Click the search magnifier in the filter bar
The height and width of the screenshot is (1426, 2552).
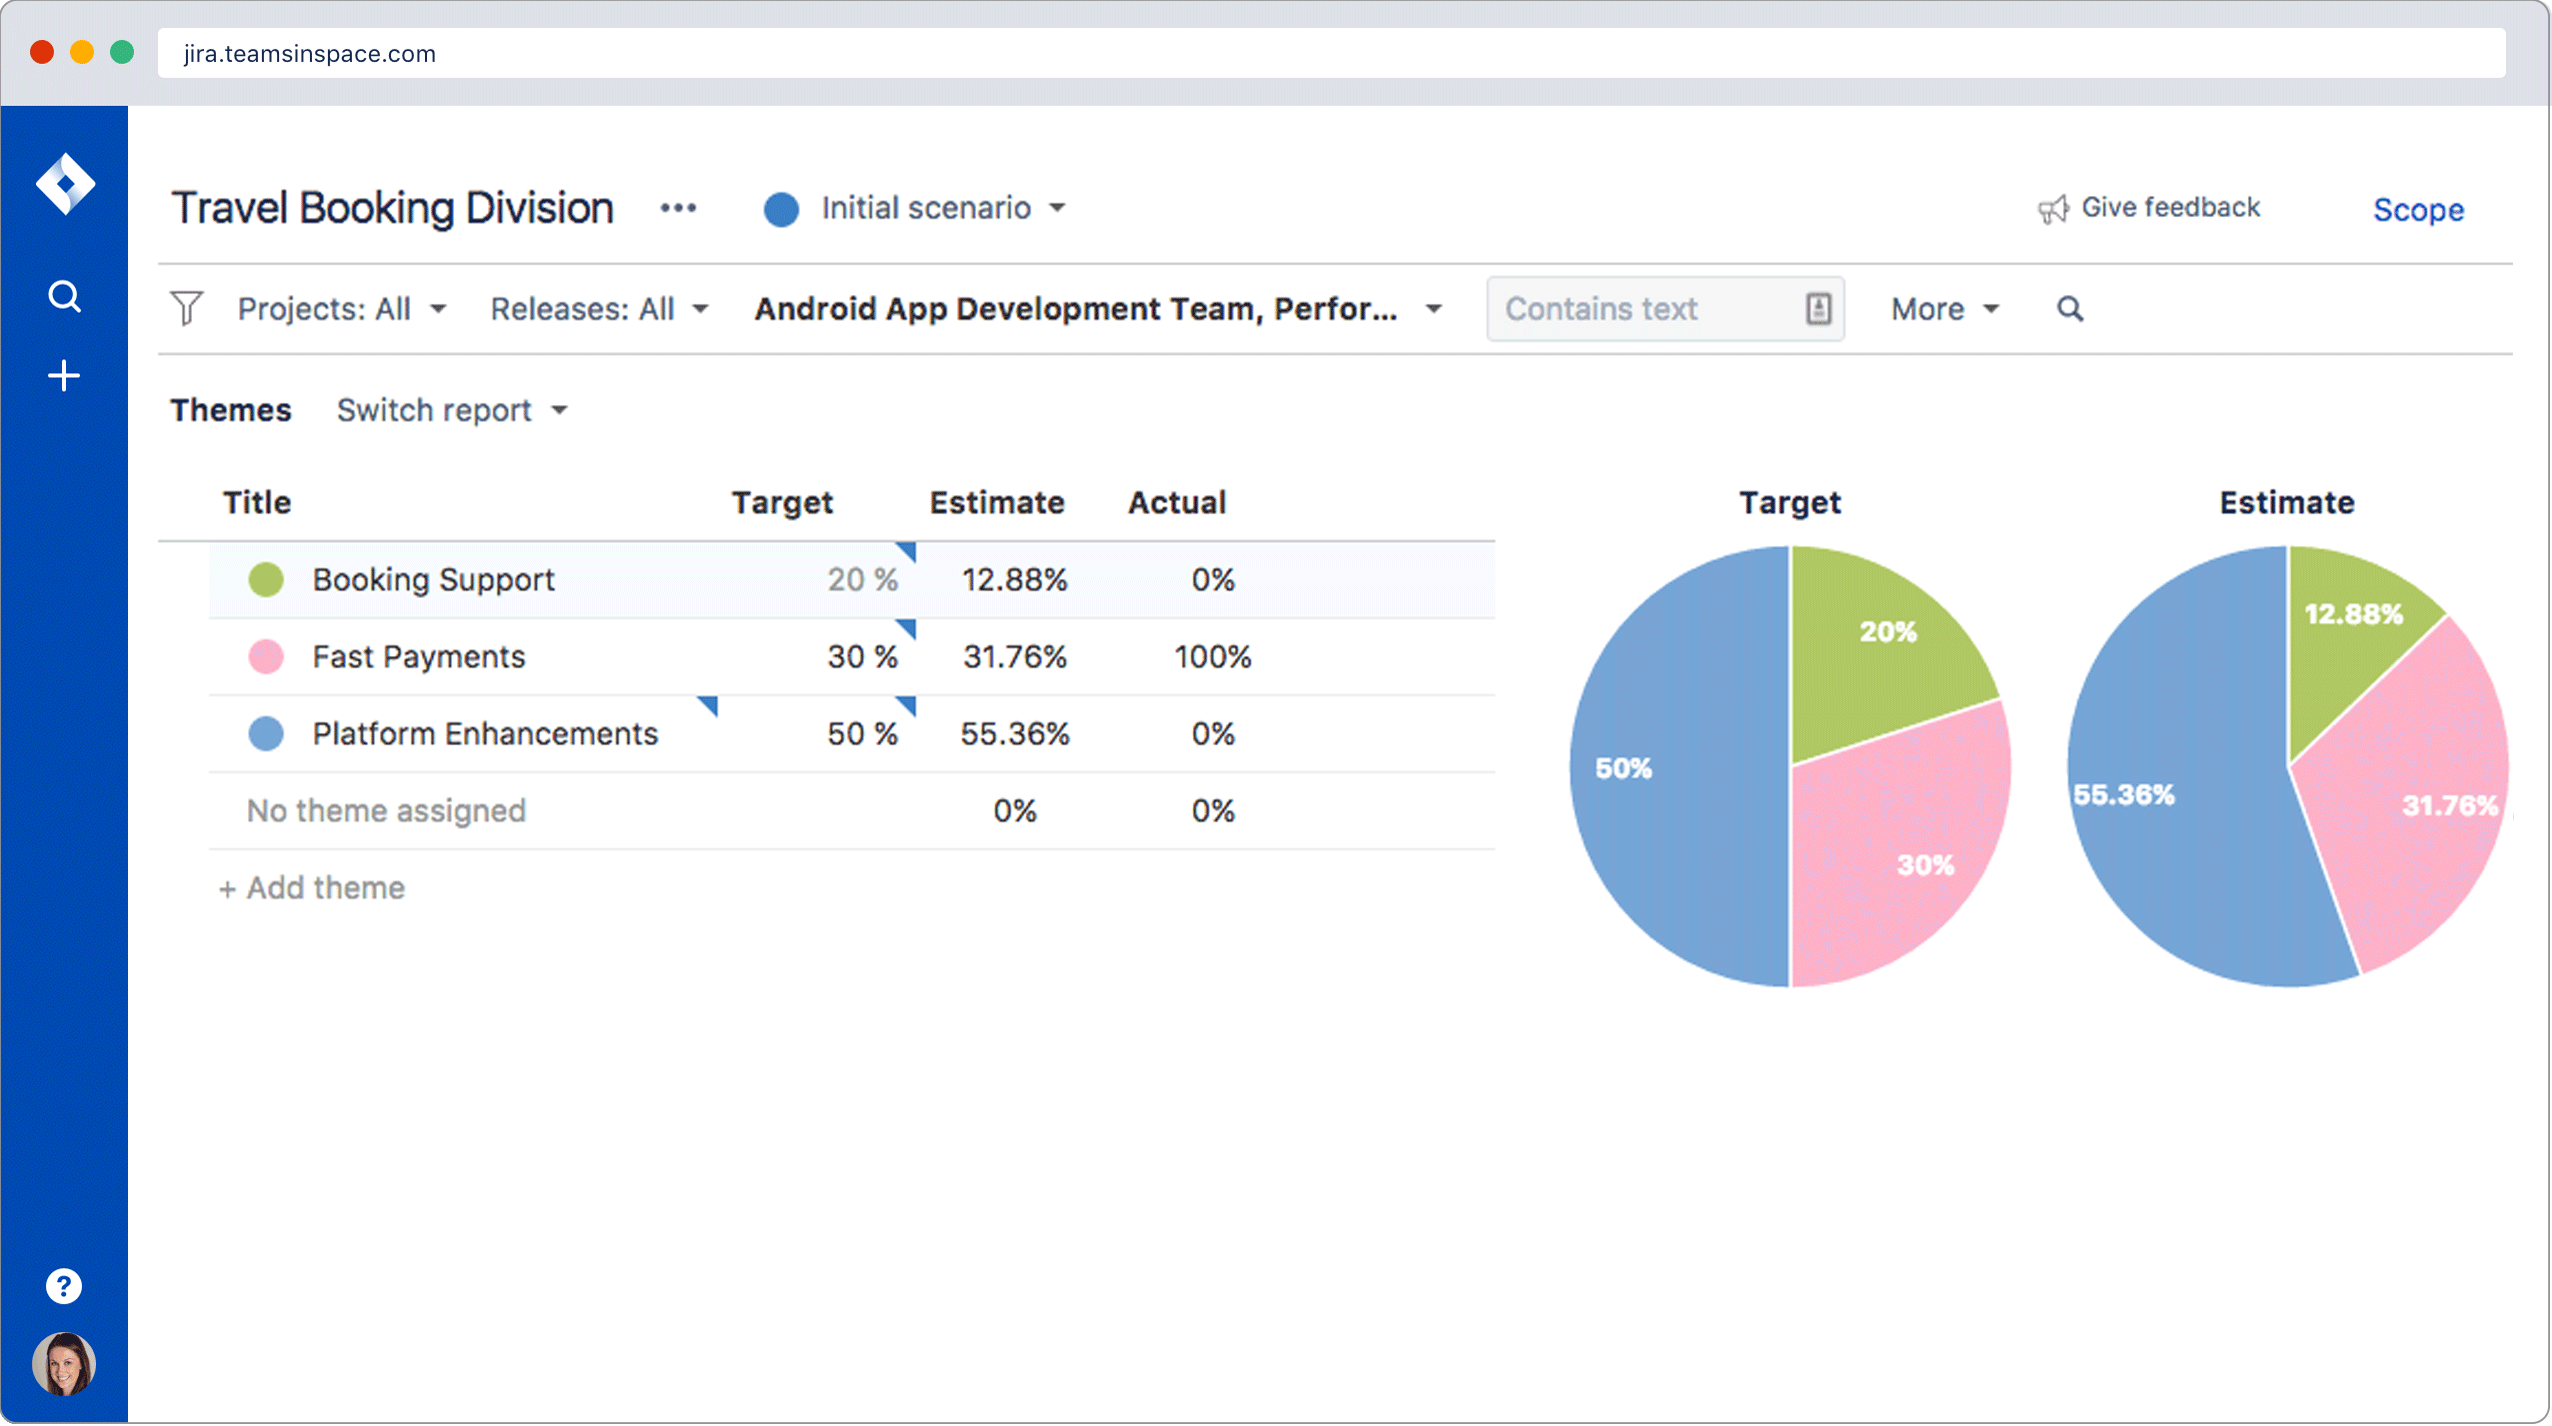pyautogui.click(x=2070, y=309)
